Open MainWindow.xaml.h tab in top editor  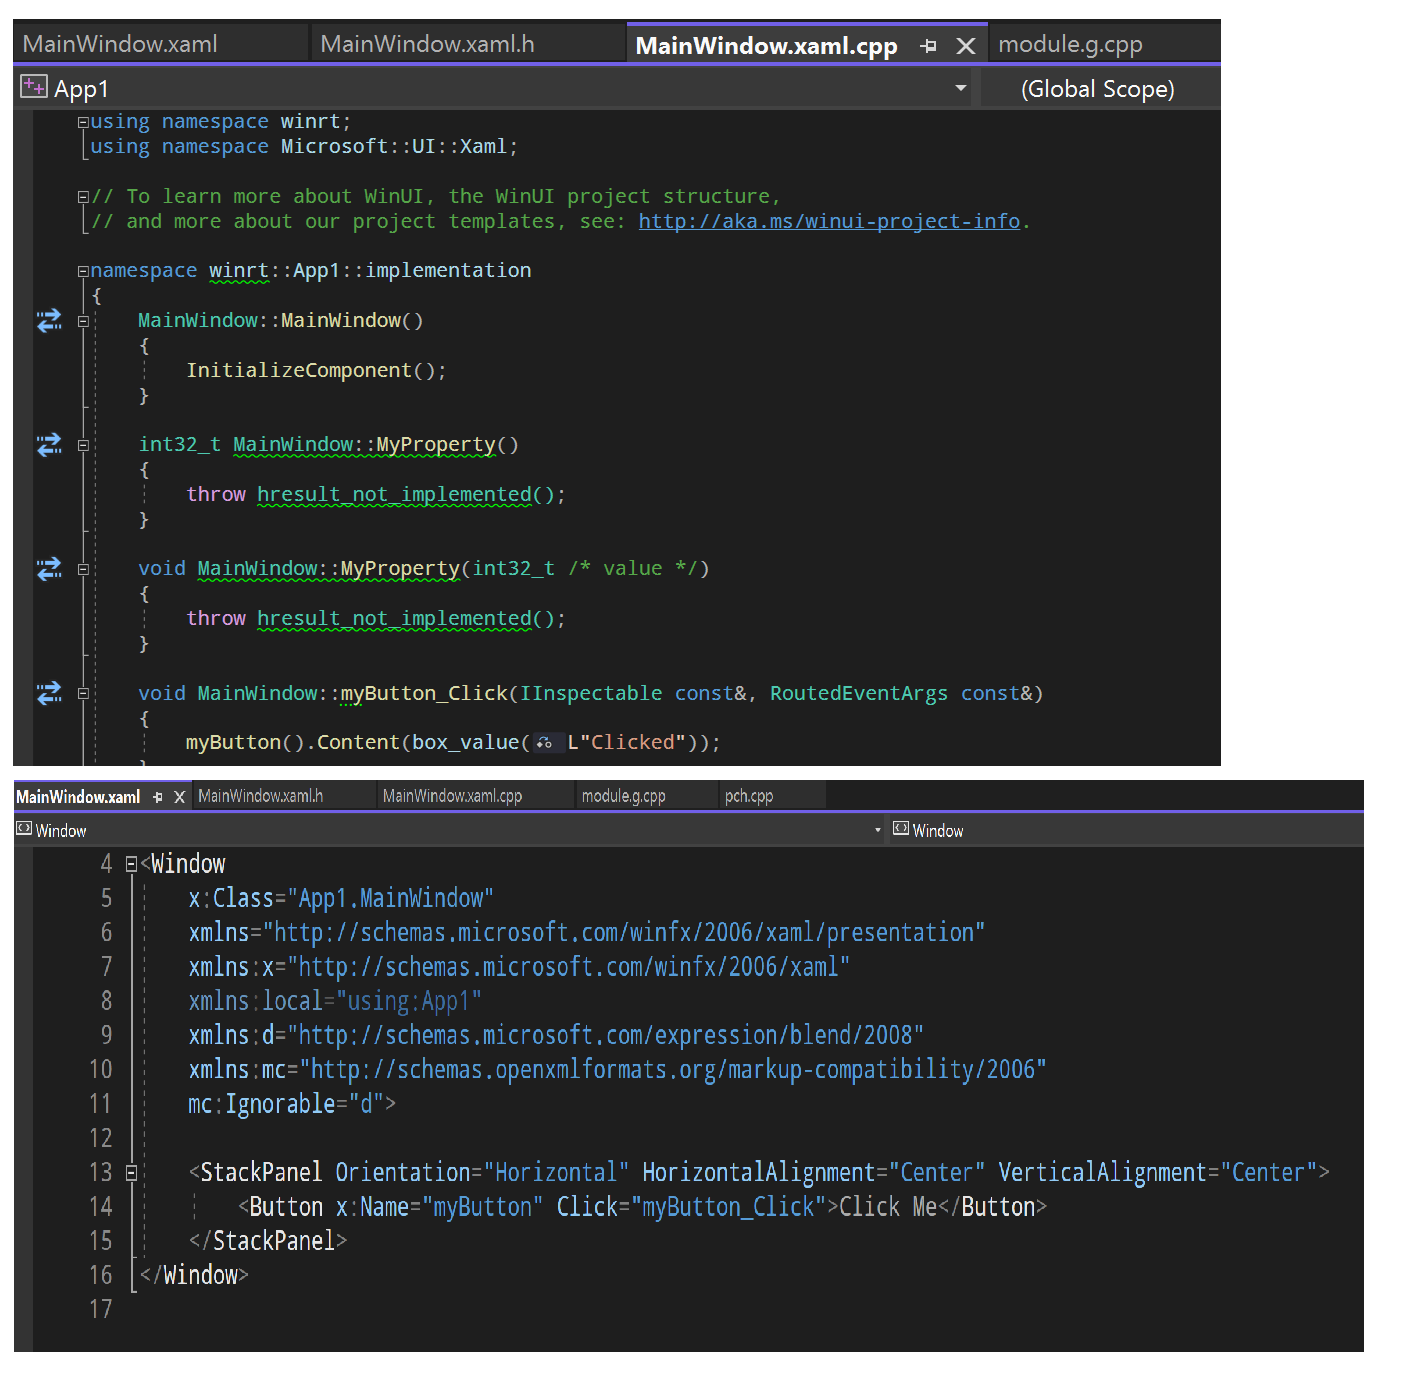pos(427,44)
